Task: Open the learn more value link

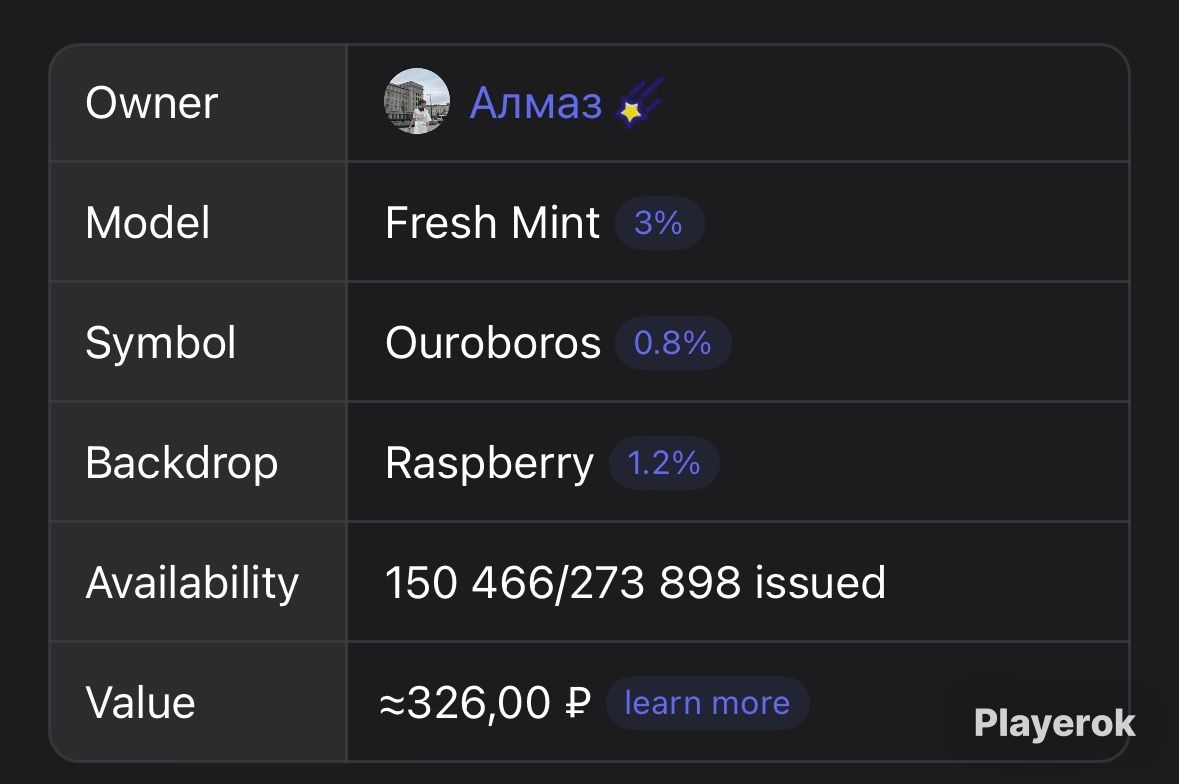Action: (707, 704)
